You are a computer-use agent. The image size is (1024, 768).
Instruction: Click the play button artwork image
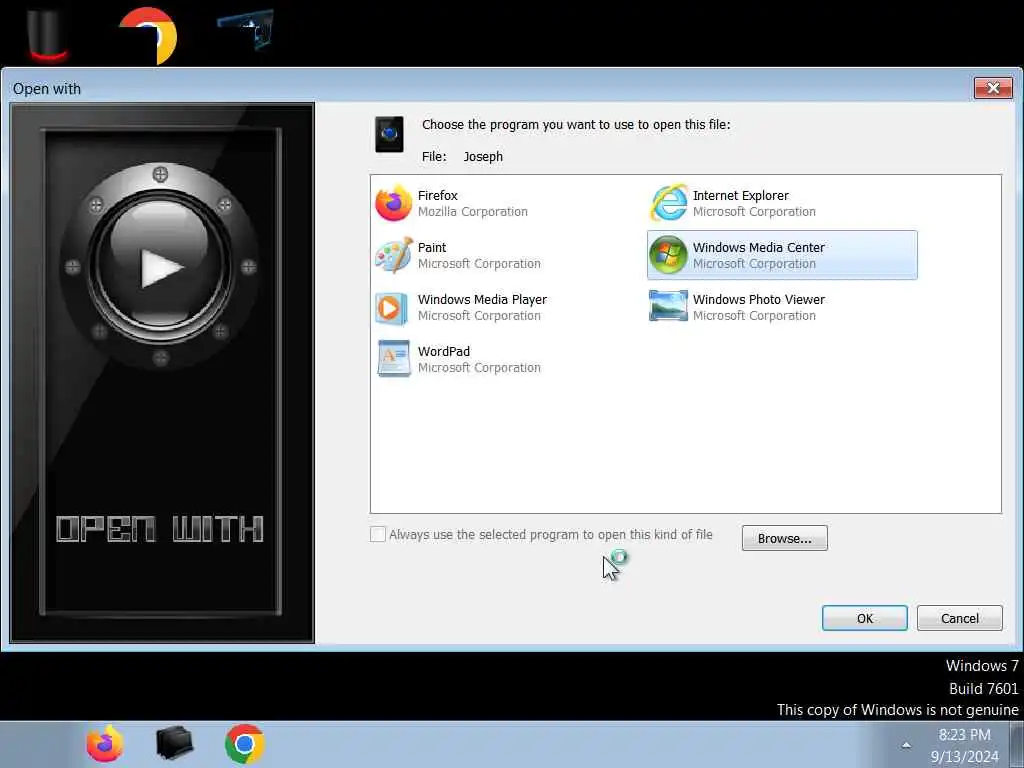(162, 372)
